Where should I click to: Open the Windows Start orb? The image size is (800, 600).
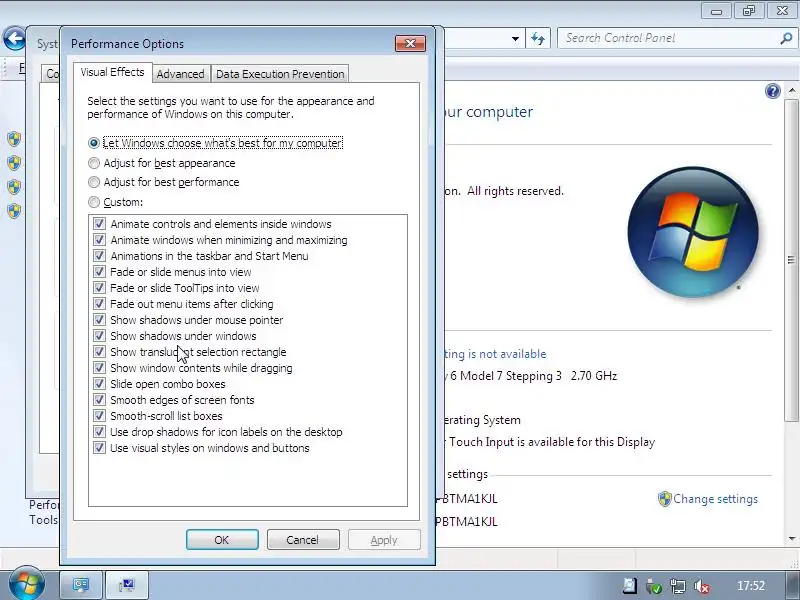[x=26, y=584]
